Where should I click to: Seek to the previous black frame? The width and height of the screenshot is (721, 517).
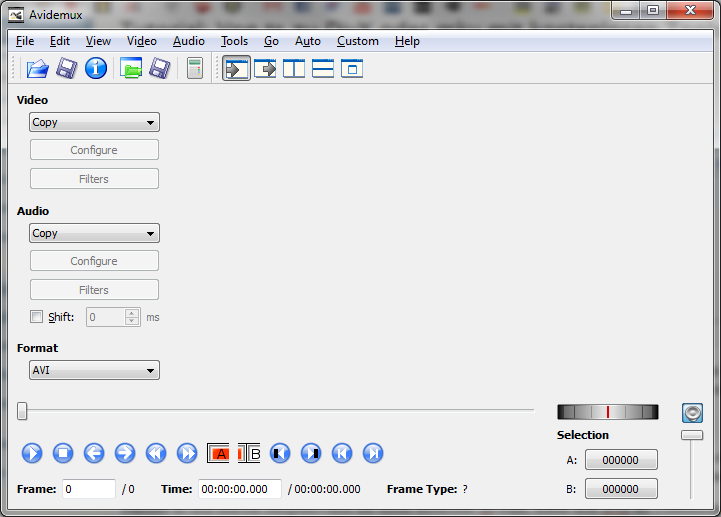(x=280, y=454)
